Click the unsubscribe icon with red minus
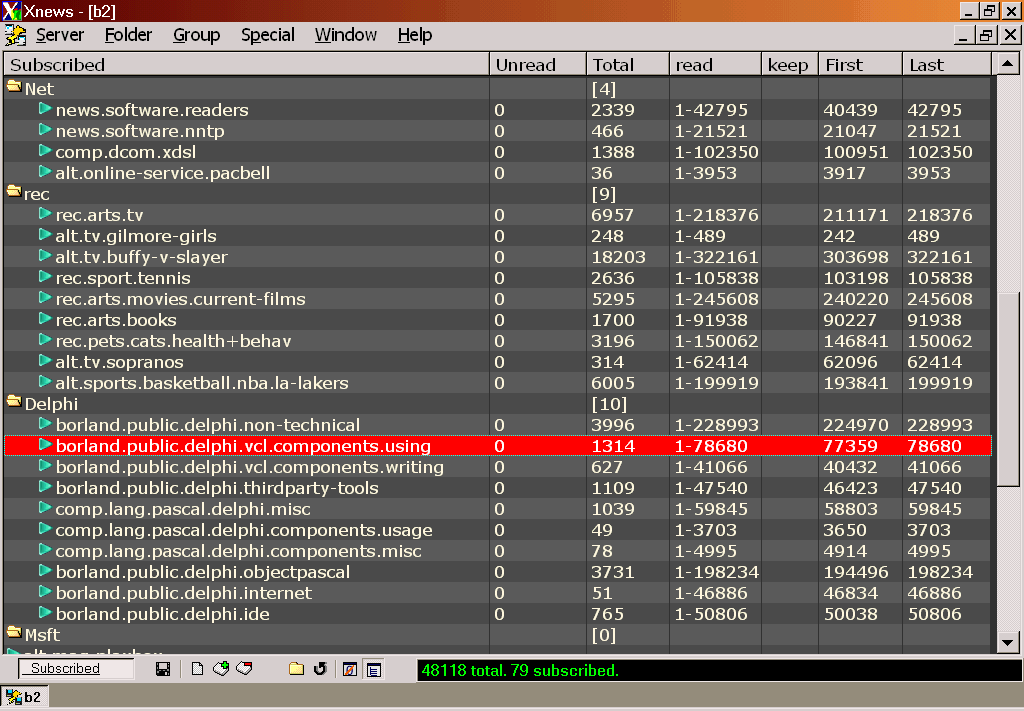Viewport: 1024px width, 711px height. coord(245,669)
